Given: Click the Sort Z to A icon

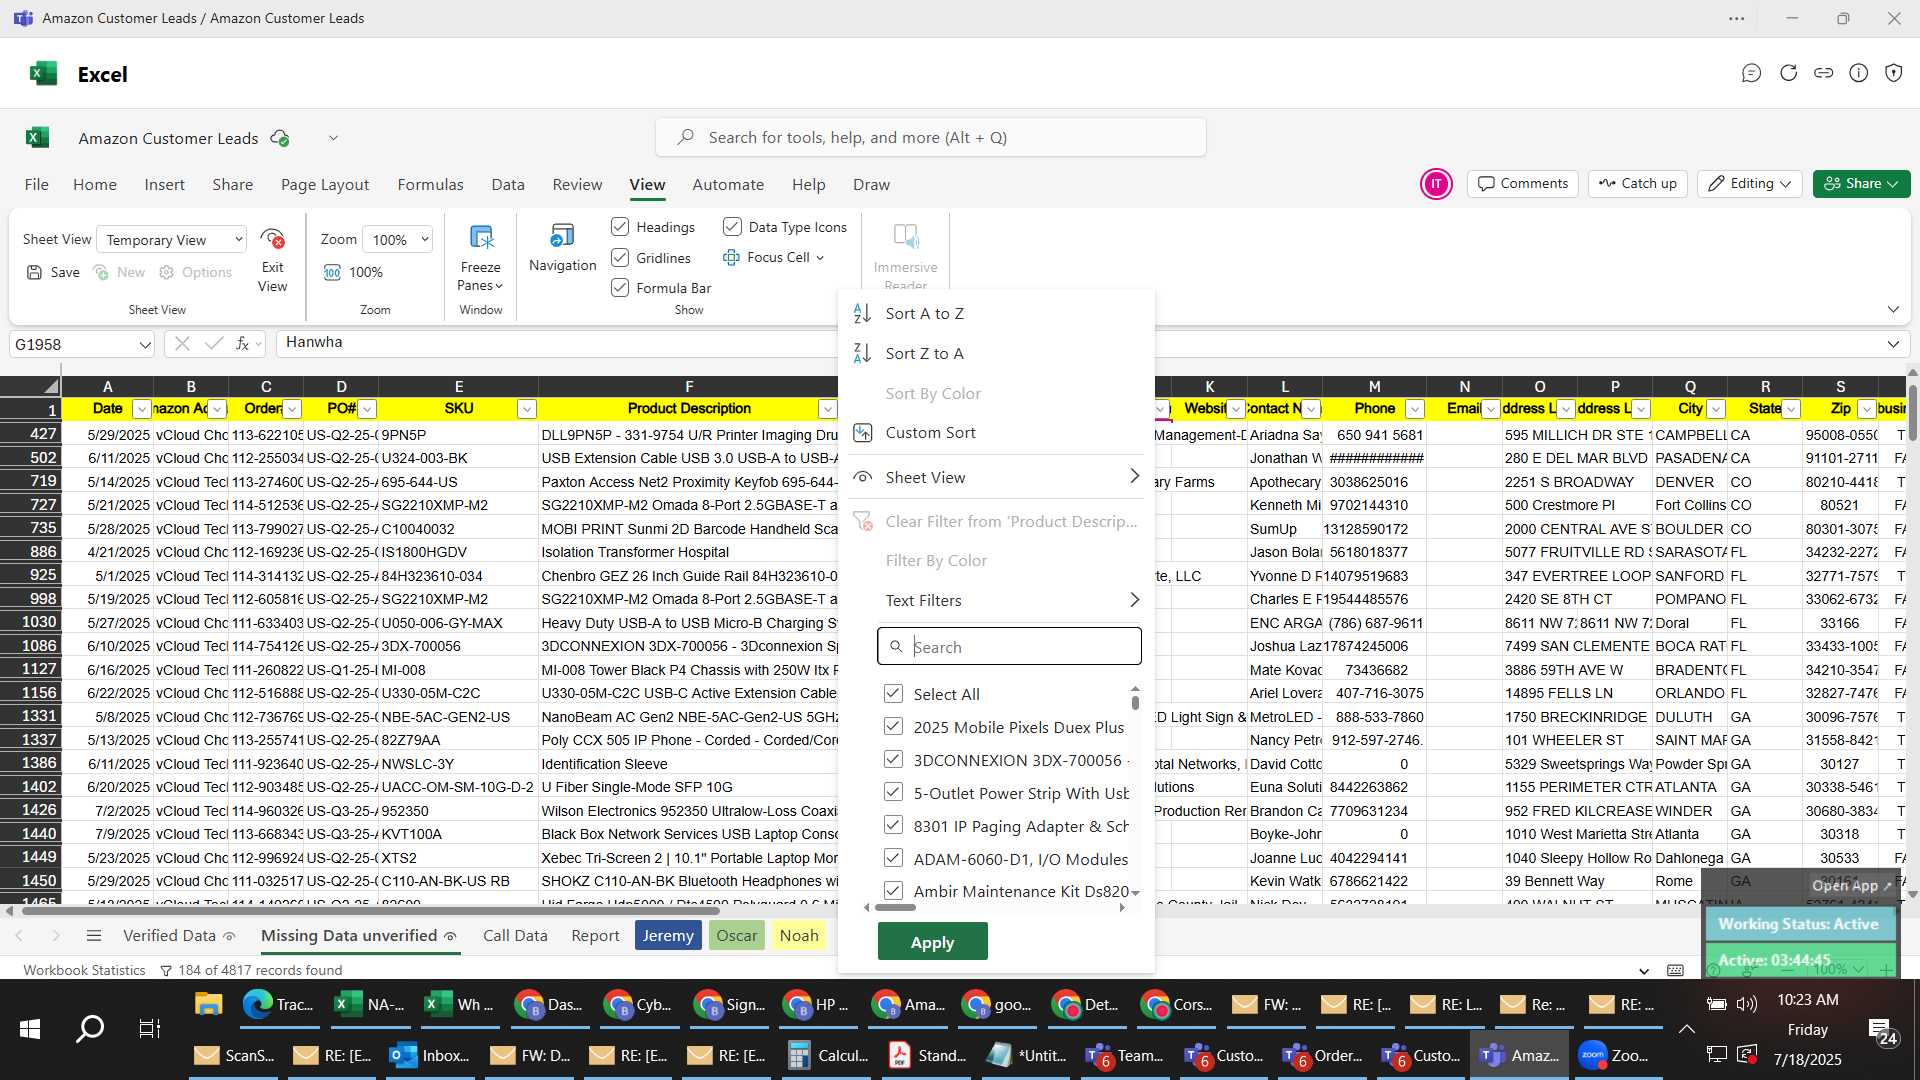Looking at the screenshot, I should [862, 353].
